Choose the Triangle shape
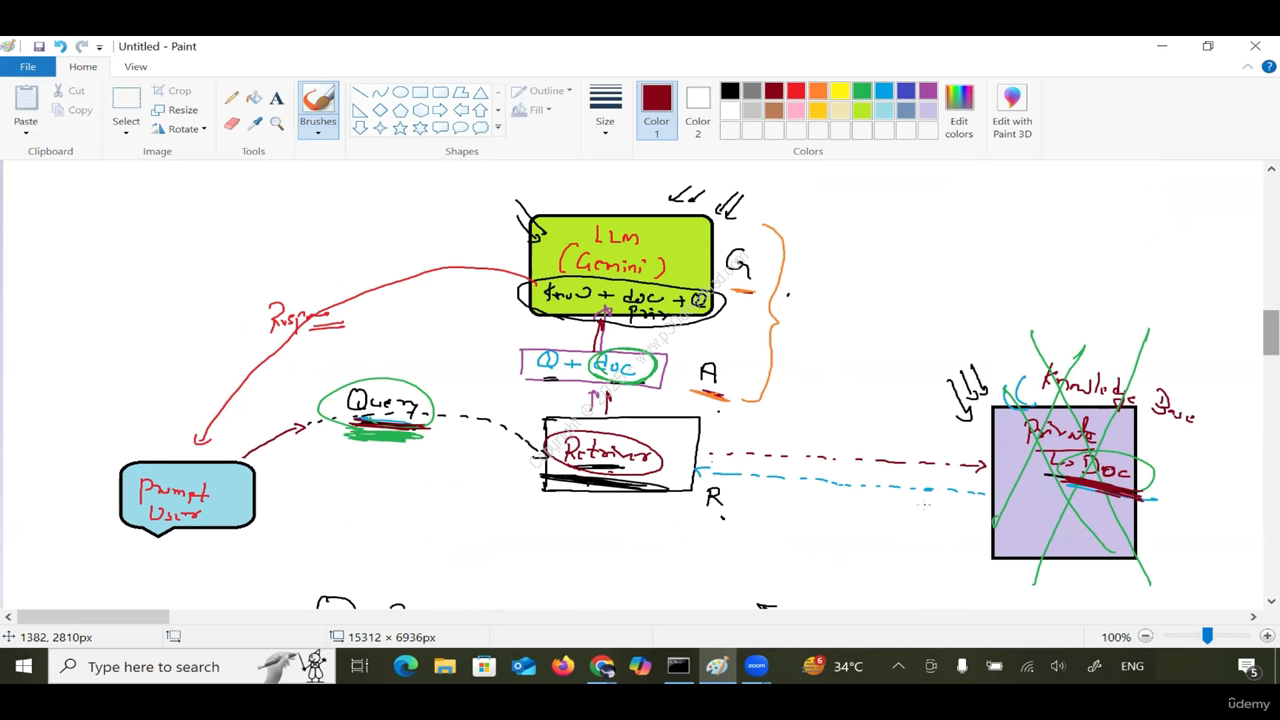The width and height of the screenshot is (1280, 720). [480, 92]
